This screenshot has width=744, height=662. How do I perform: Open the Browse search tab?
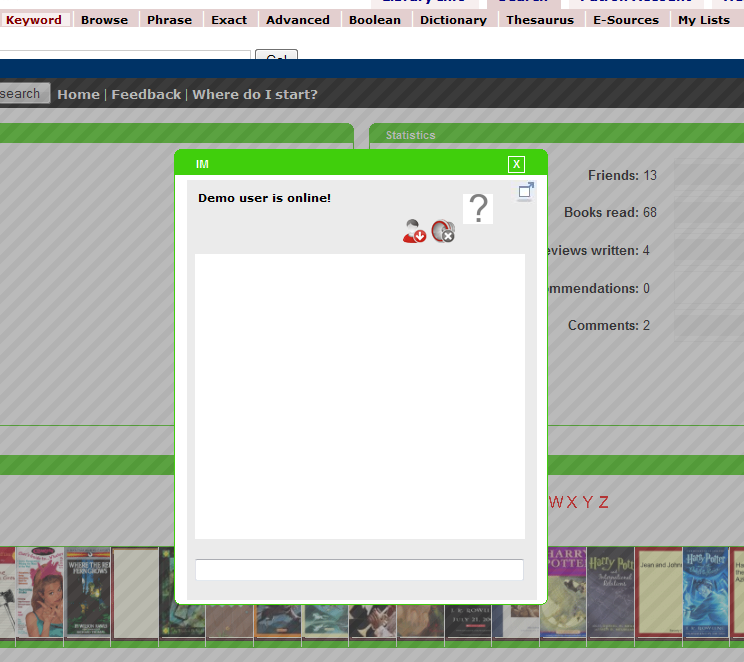(104, 20)
